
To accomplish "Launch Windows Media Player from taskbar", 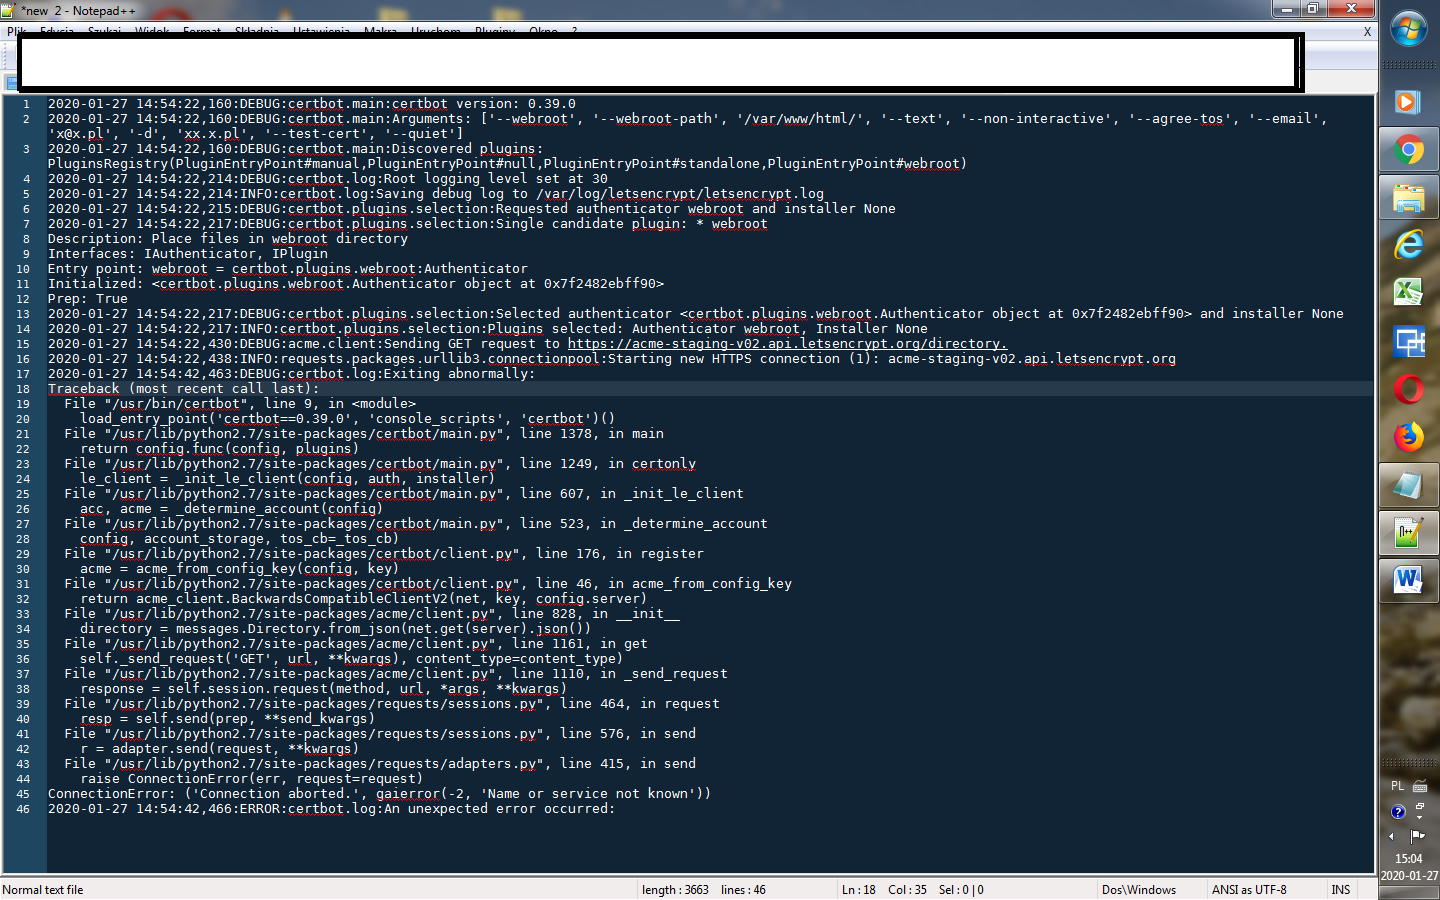I will click(x=1408, y=102).
